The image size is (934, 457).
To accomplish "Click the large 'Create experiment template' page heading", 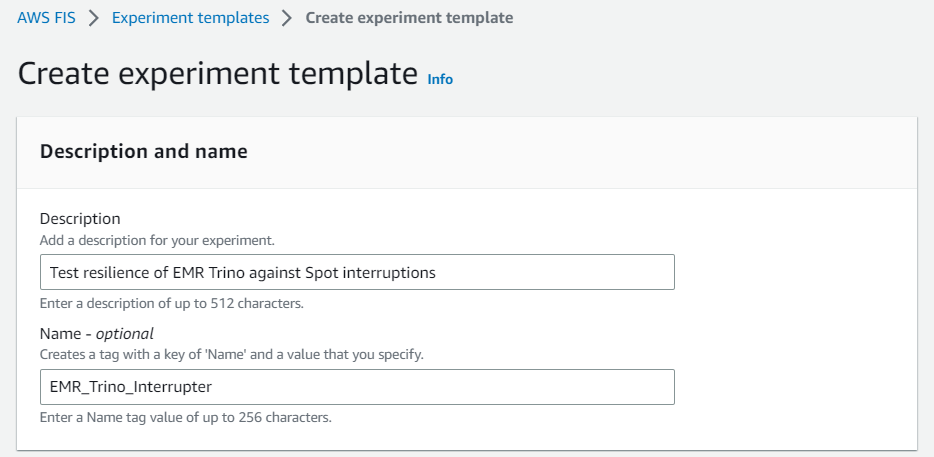I will [x=217, y=74].
